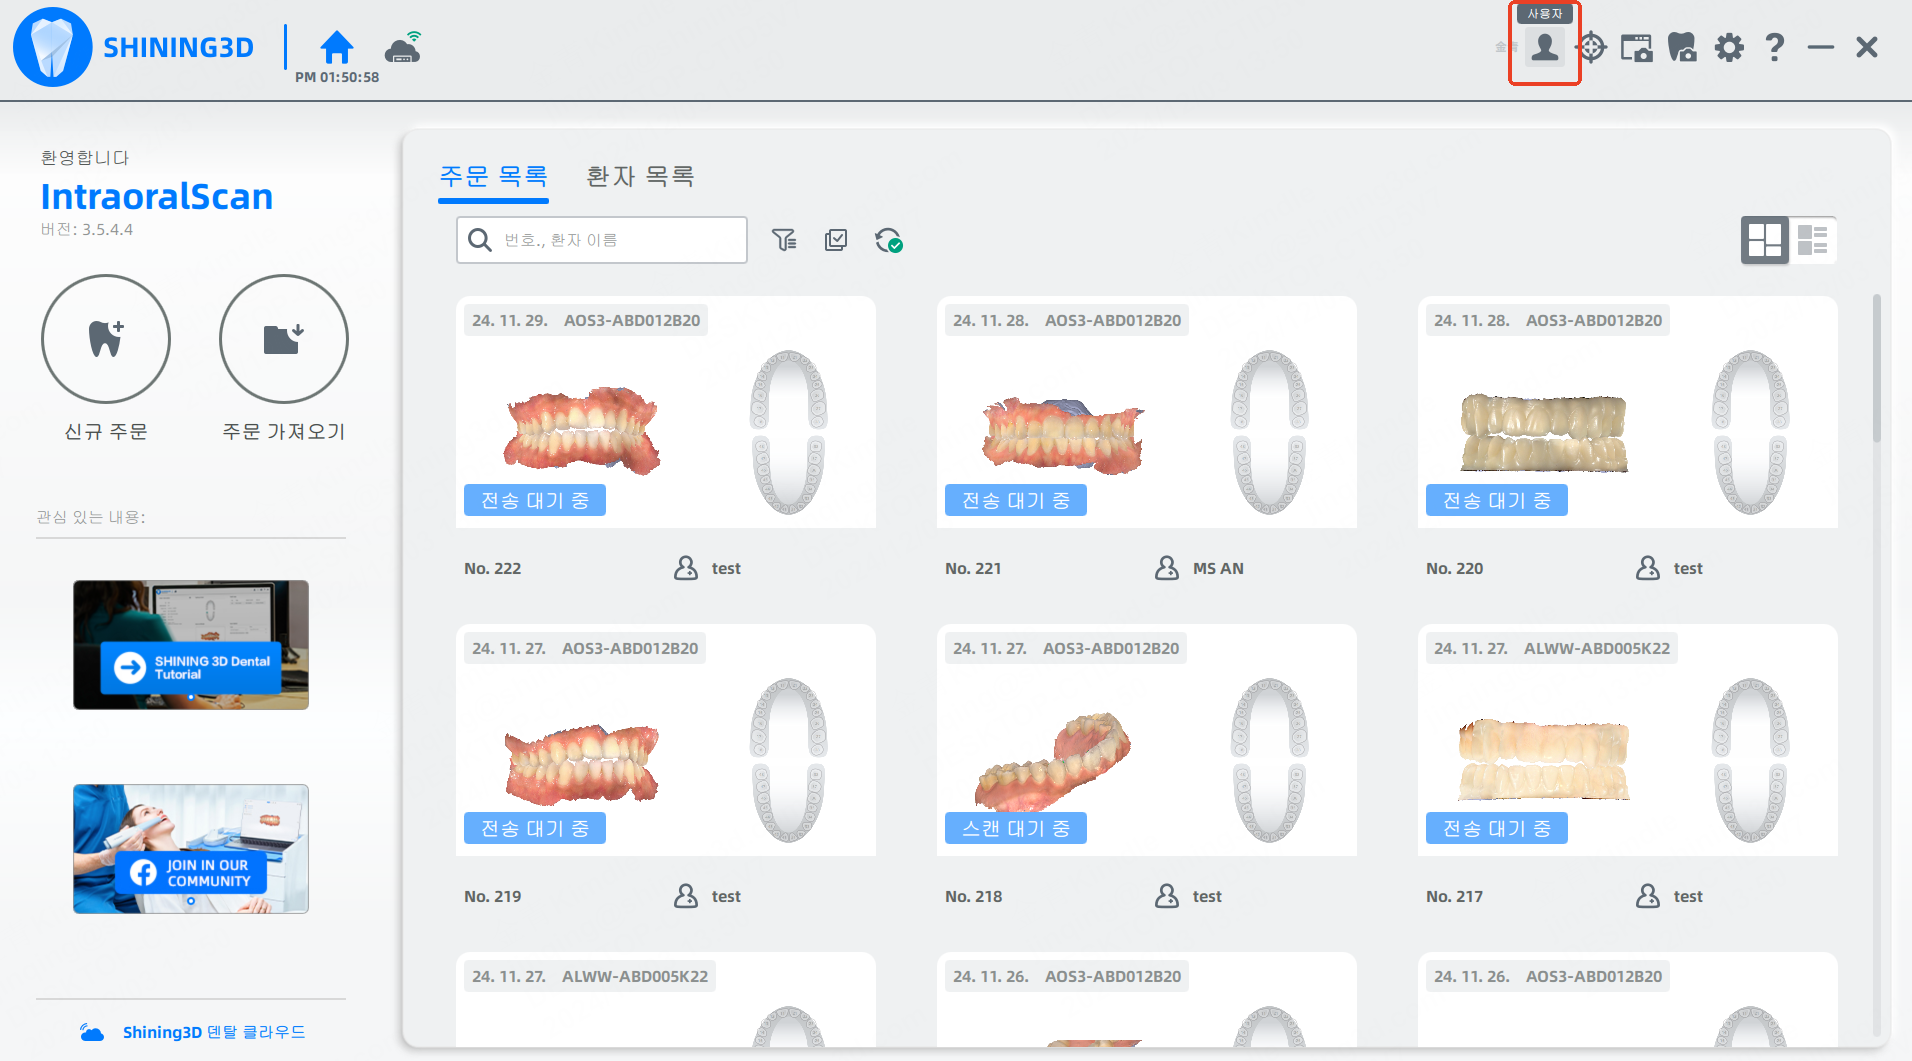Import an order with the folder icon

[284, 339]
